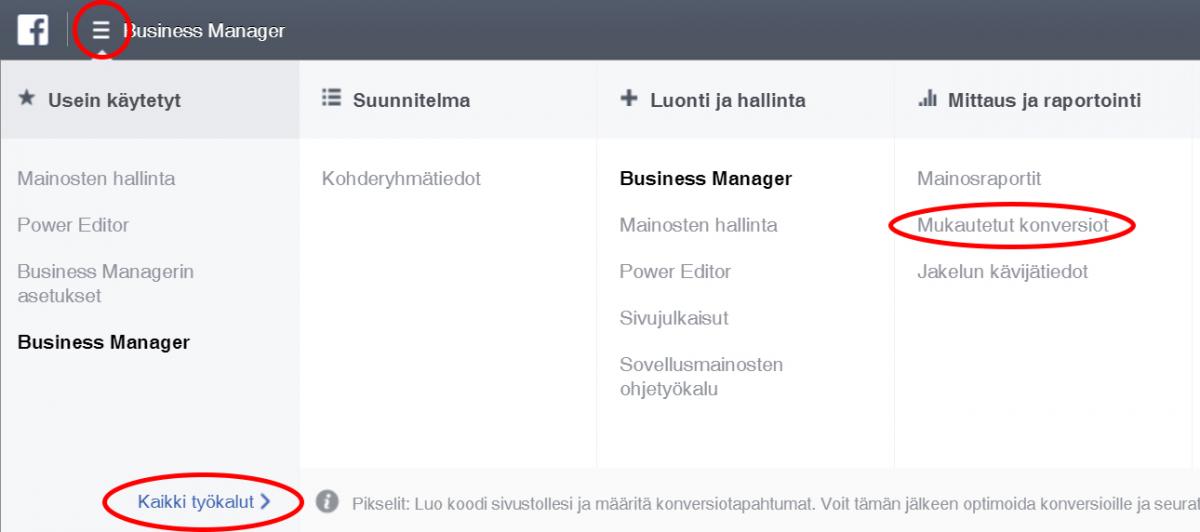Open Mainosraportit

[979, 179]
